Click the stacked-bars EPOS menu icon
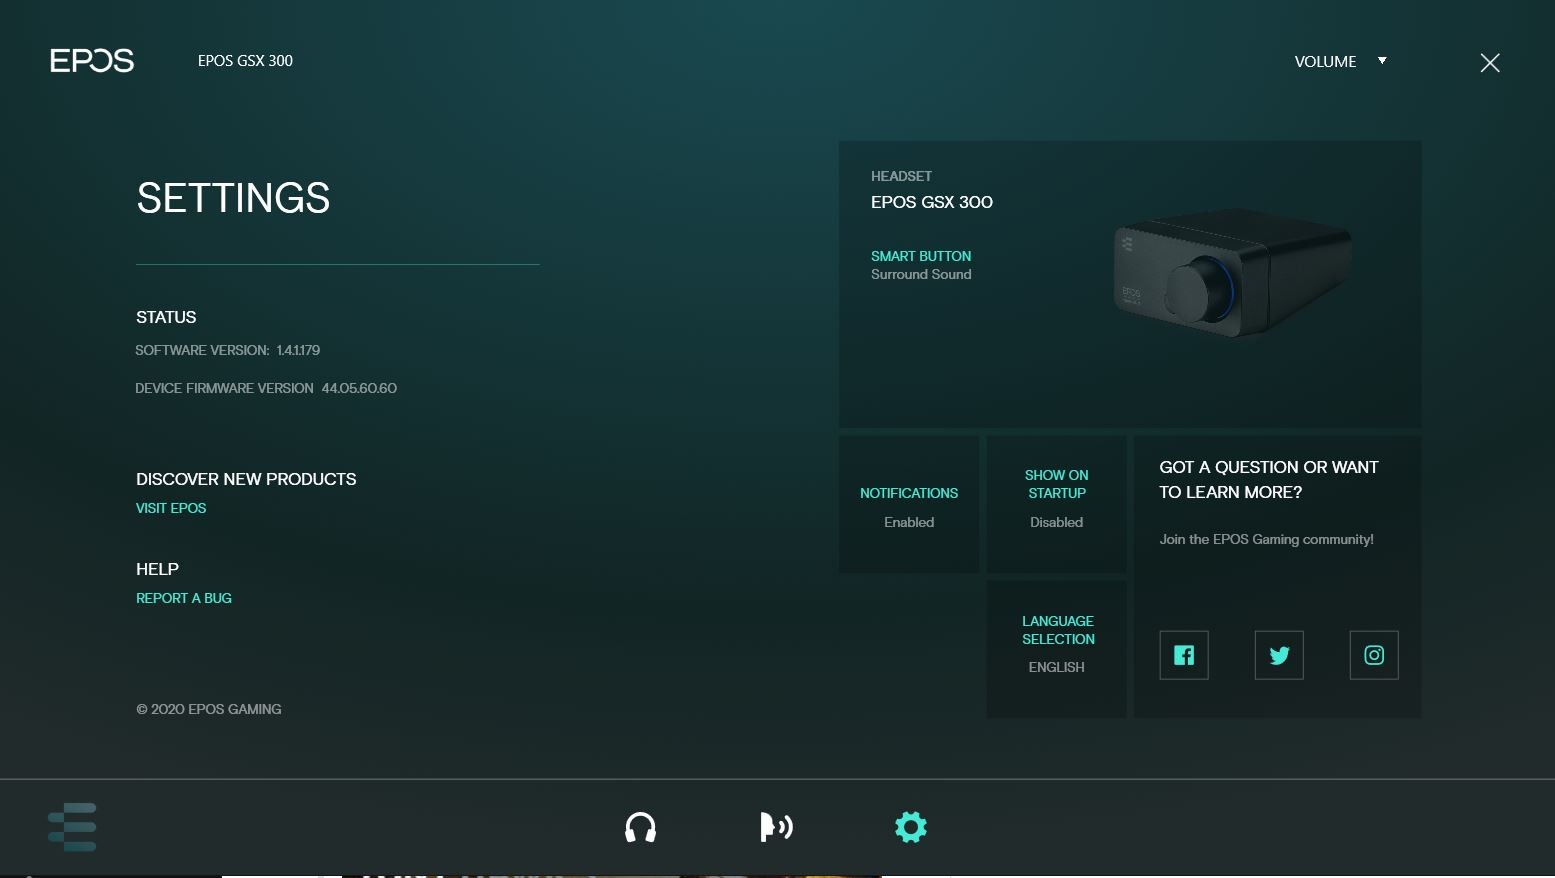 click(x=72, y=827)
